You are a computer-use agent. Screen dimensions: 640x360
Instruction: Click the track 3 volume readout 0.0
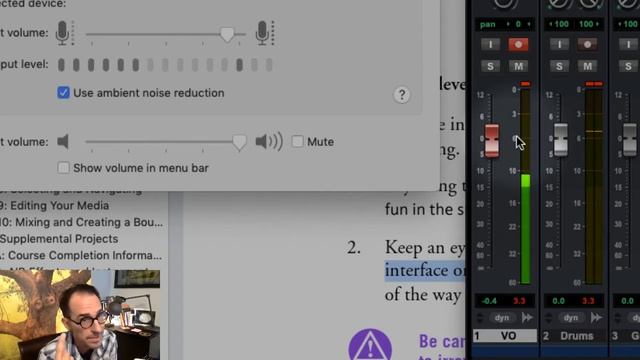627,301
